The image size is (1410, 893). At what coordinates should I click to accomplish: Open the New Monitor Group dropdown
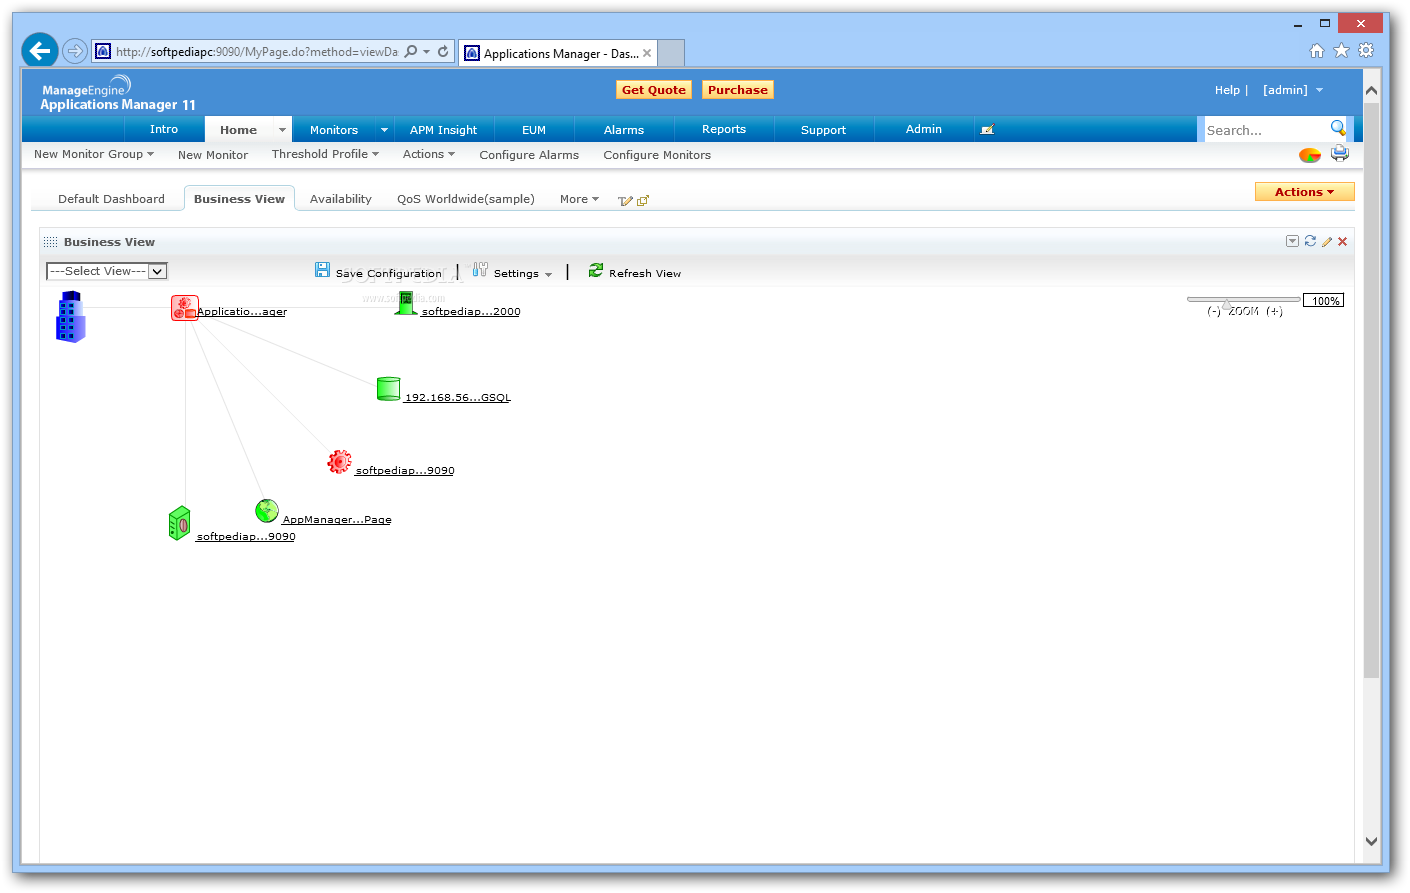tap(94, 154)
